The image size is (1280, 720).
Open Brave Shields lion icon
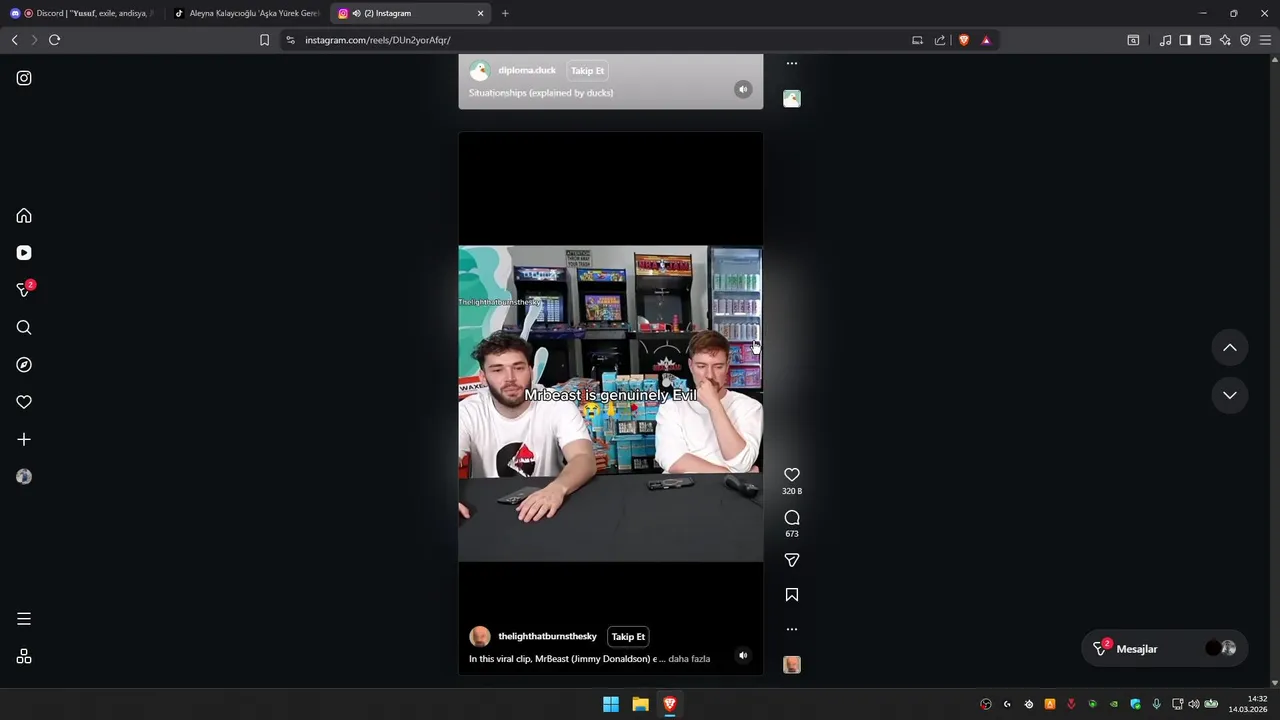coord(964,40)
